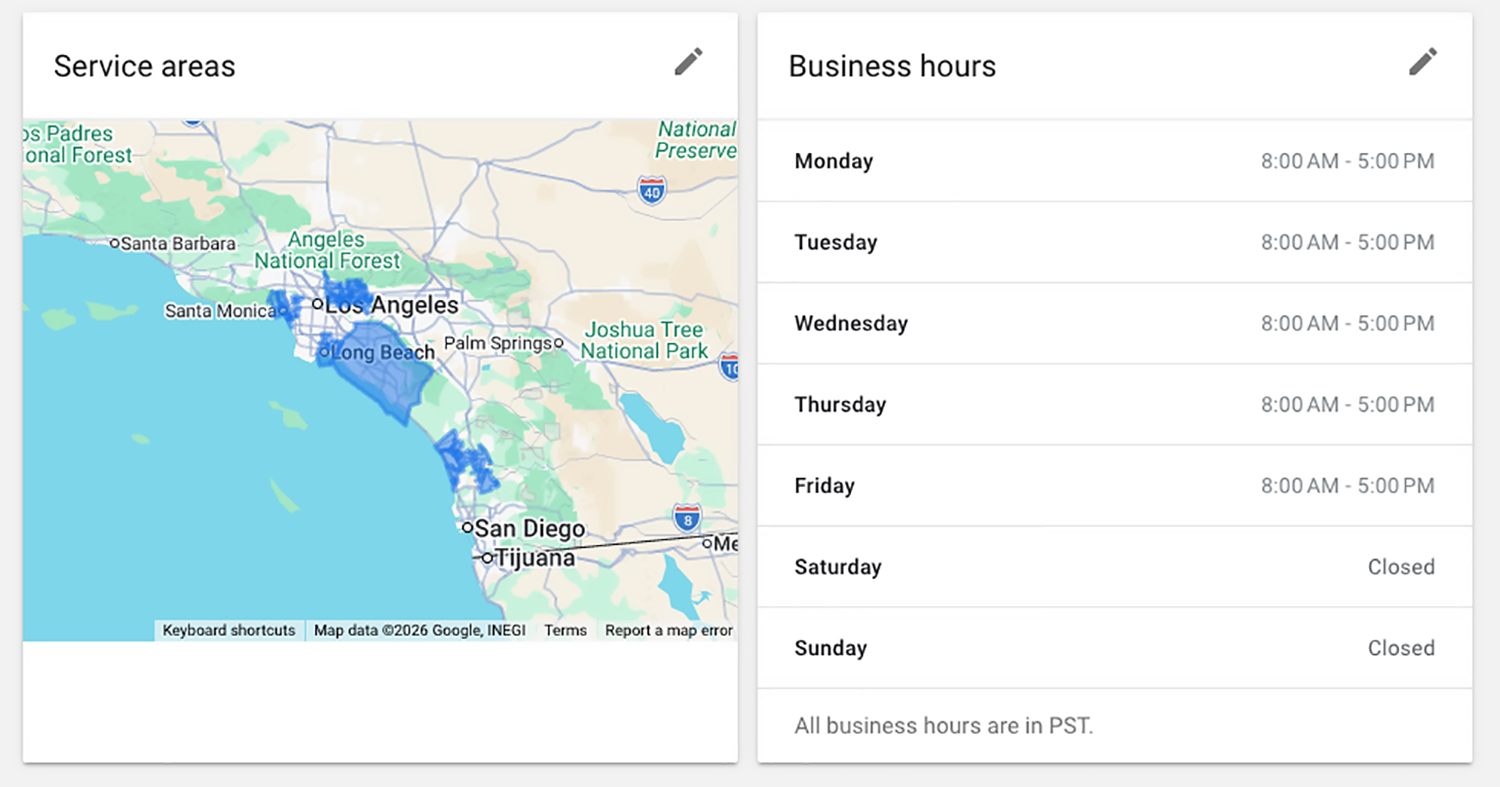This screenshot has width=1500, height=787.
Task: Click the Santa Barbara marker on the map
Action: click(116, 243)
